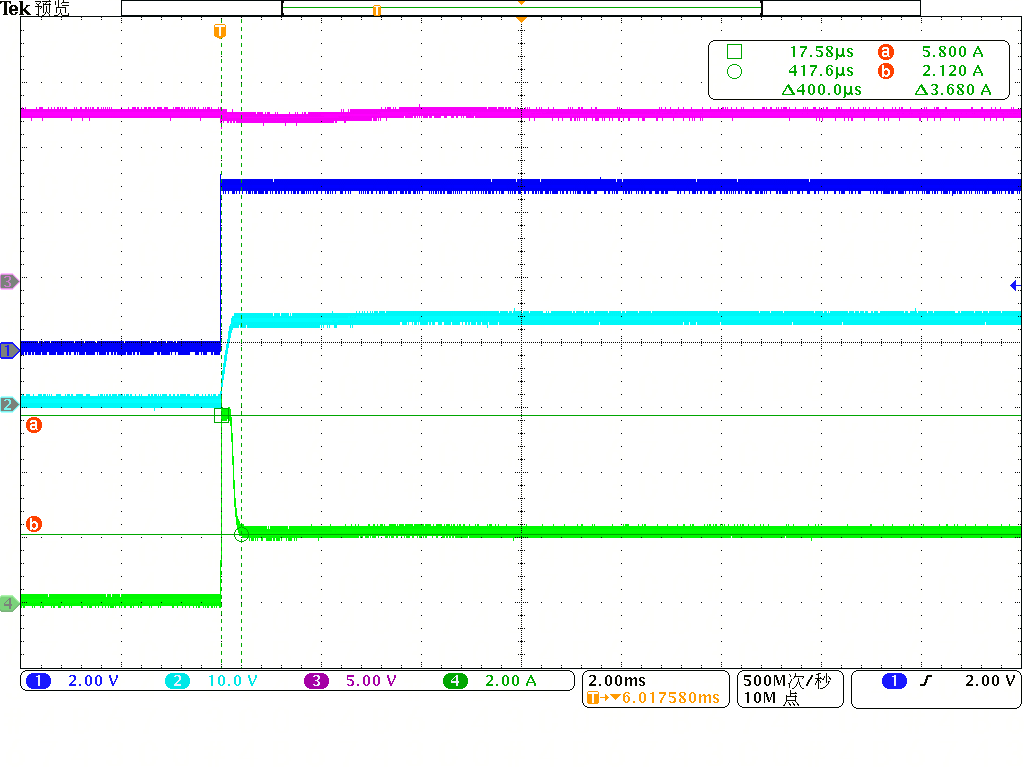Screen dimensions: 1024x768
Task: Click cursor a icon in readout box
Action: click(886, 52)
